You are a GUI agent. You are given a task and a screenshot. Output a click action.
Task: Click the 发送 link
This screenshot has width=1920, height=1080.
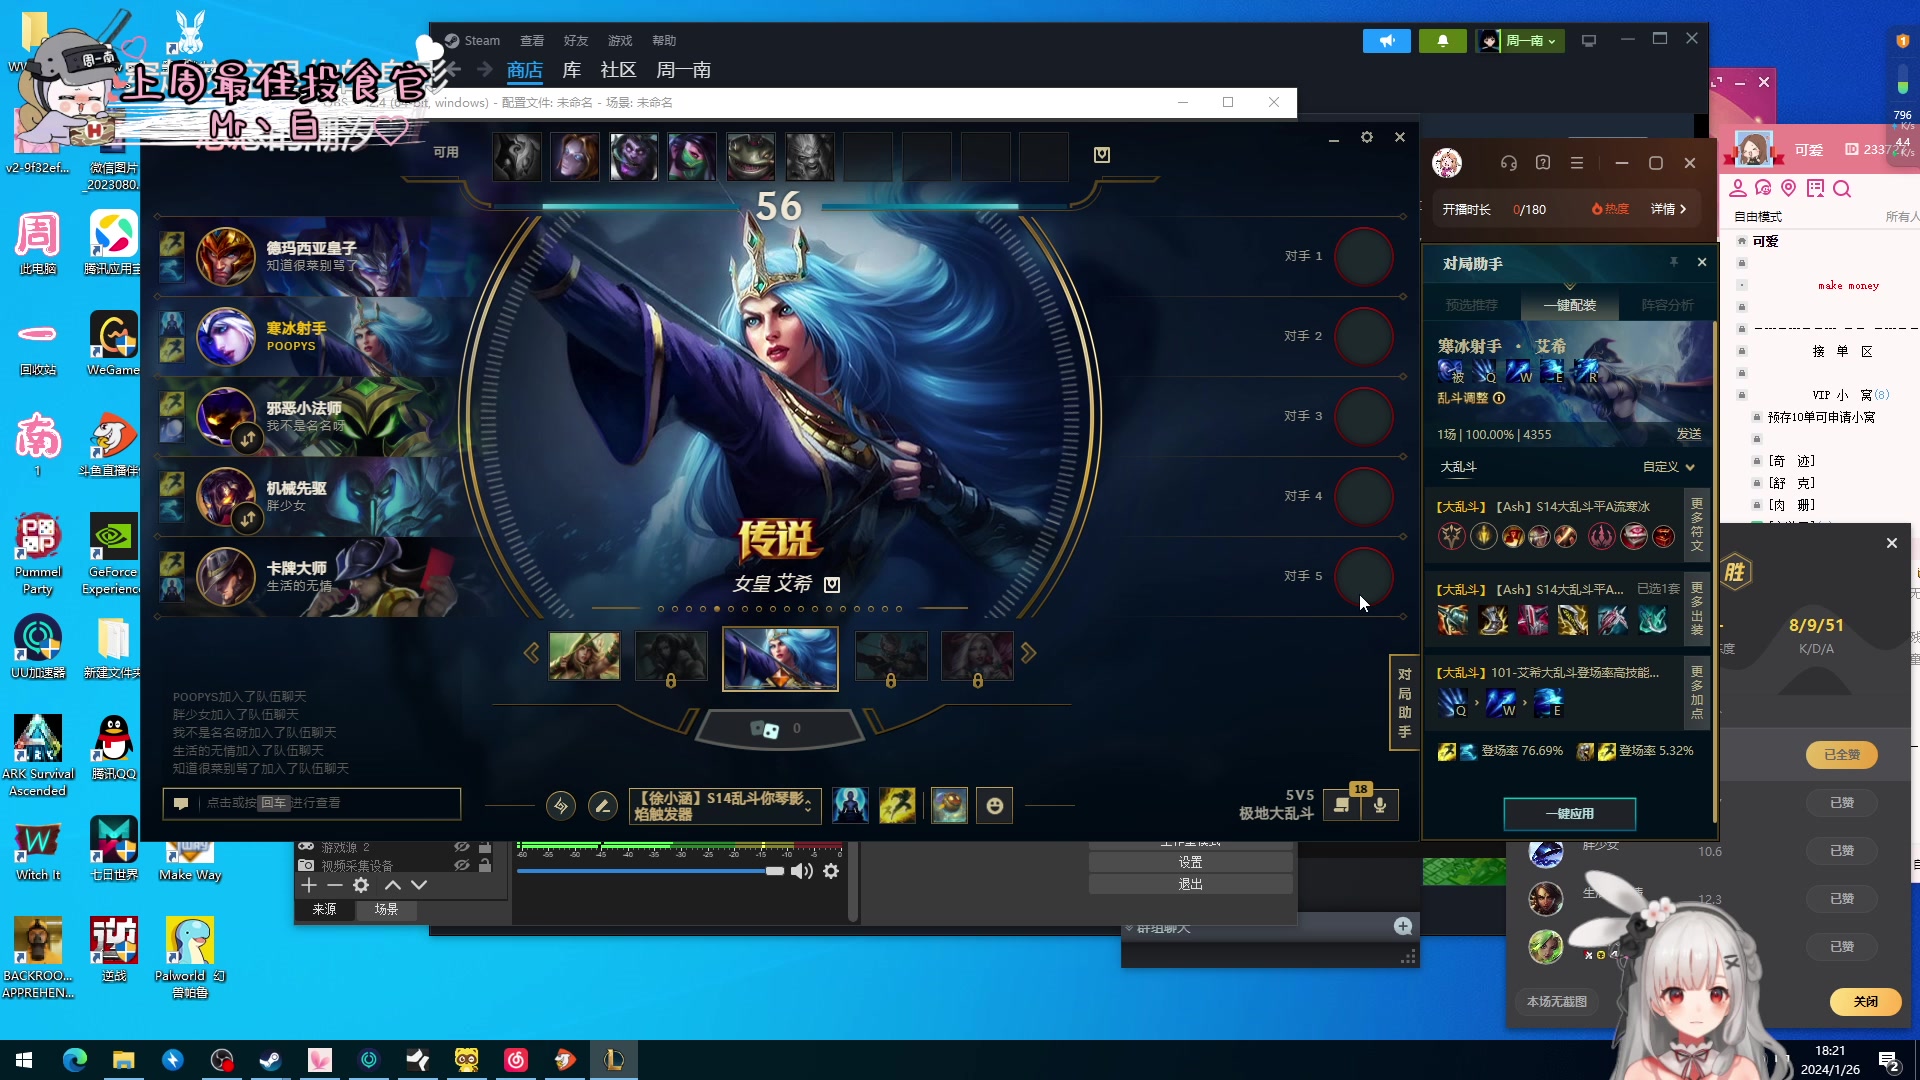[x=1689, y=434]
